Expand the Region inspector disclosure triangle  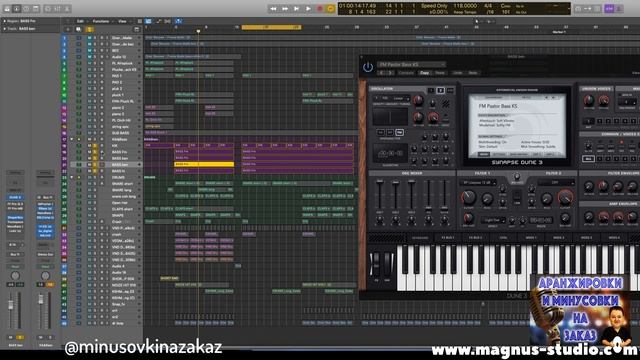[x=4, y=21]
